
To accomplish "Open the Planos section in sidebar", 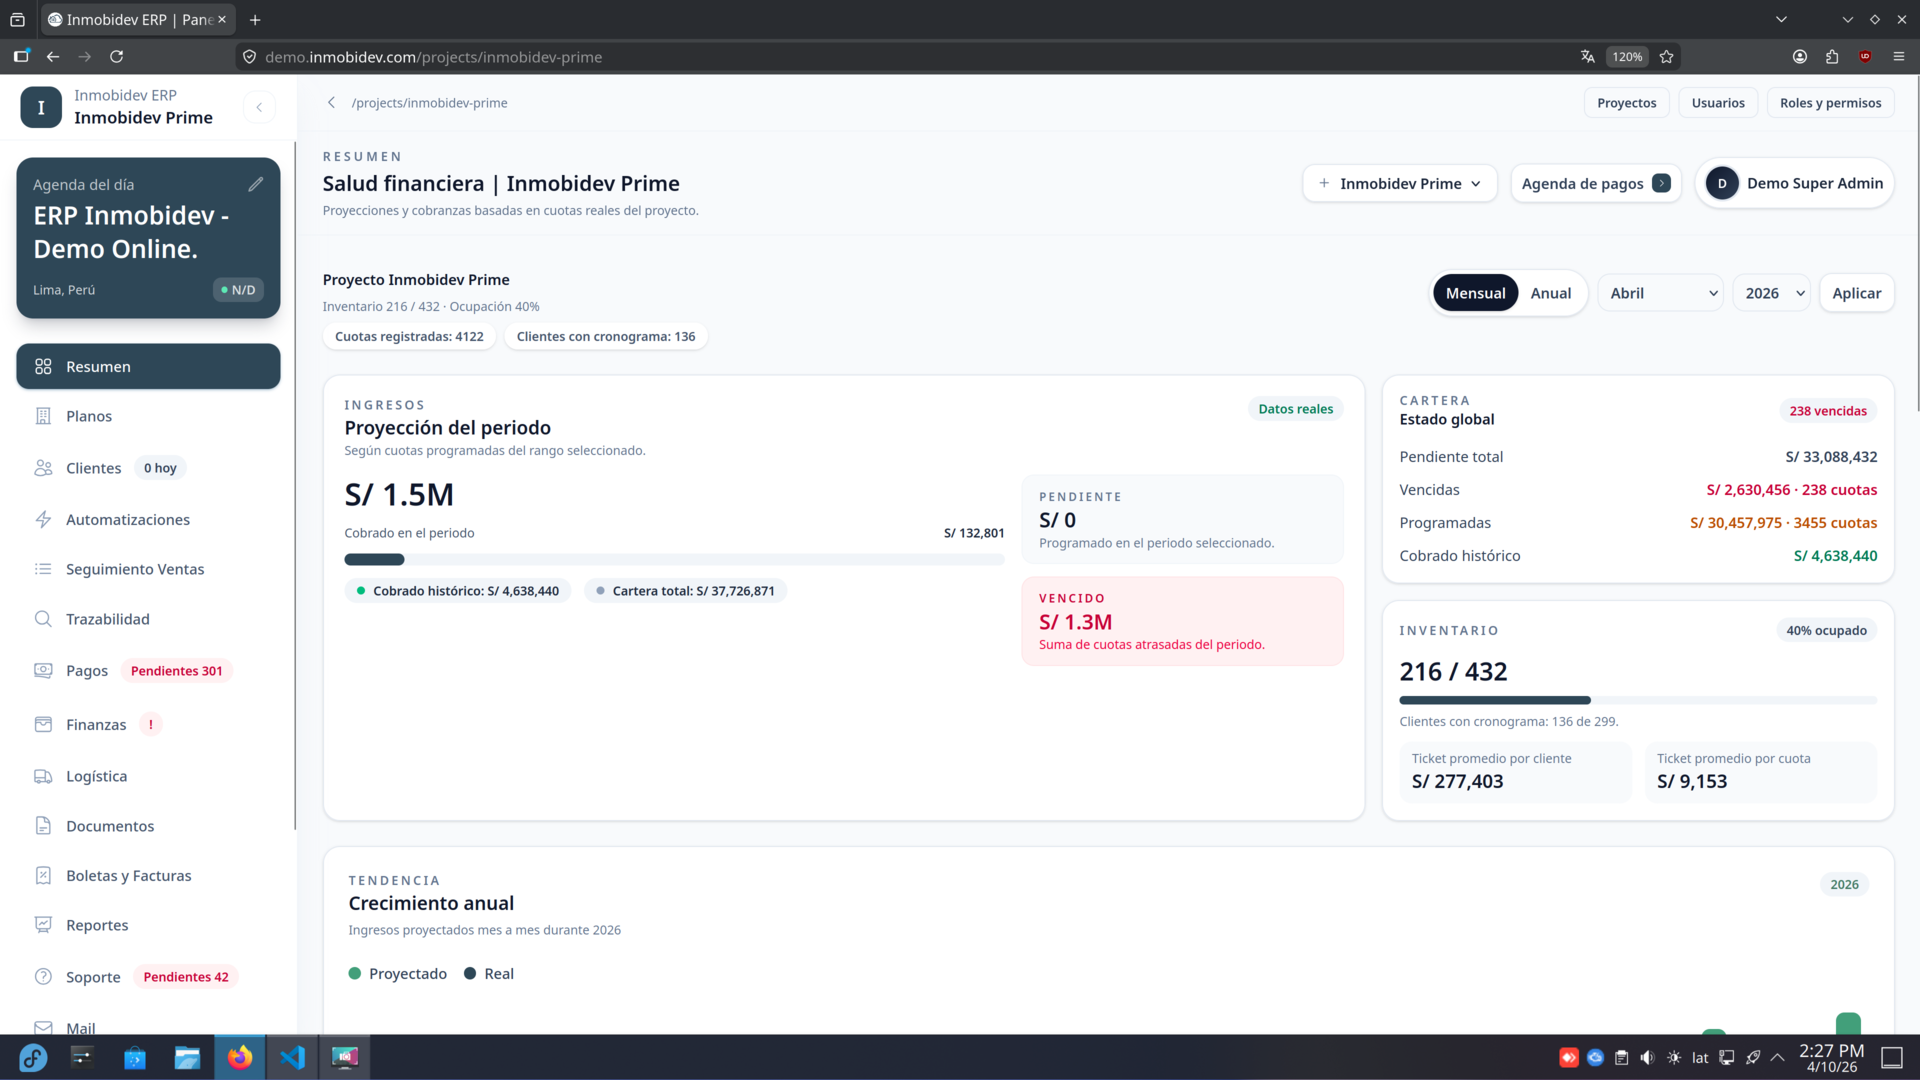I will [90, 415].
